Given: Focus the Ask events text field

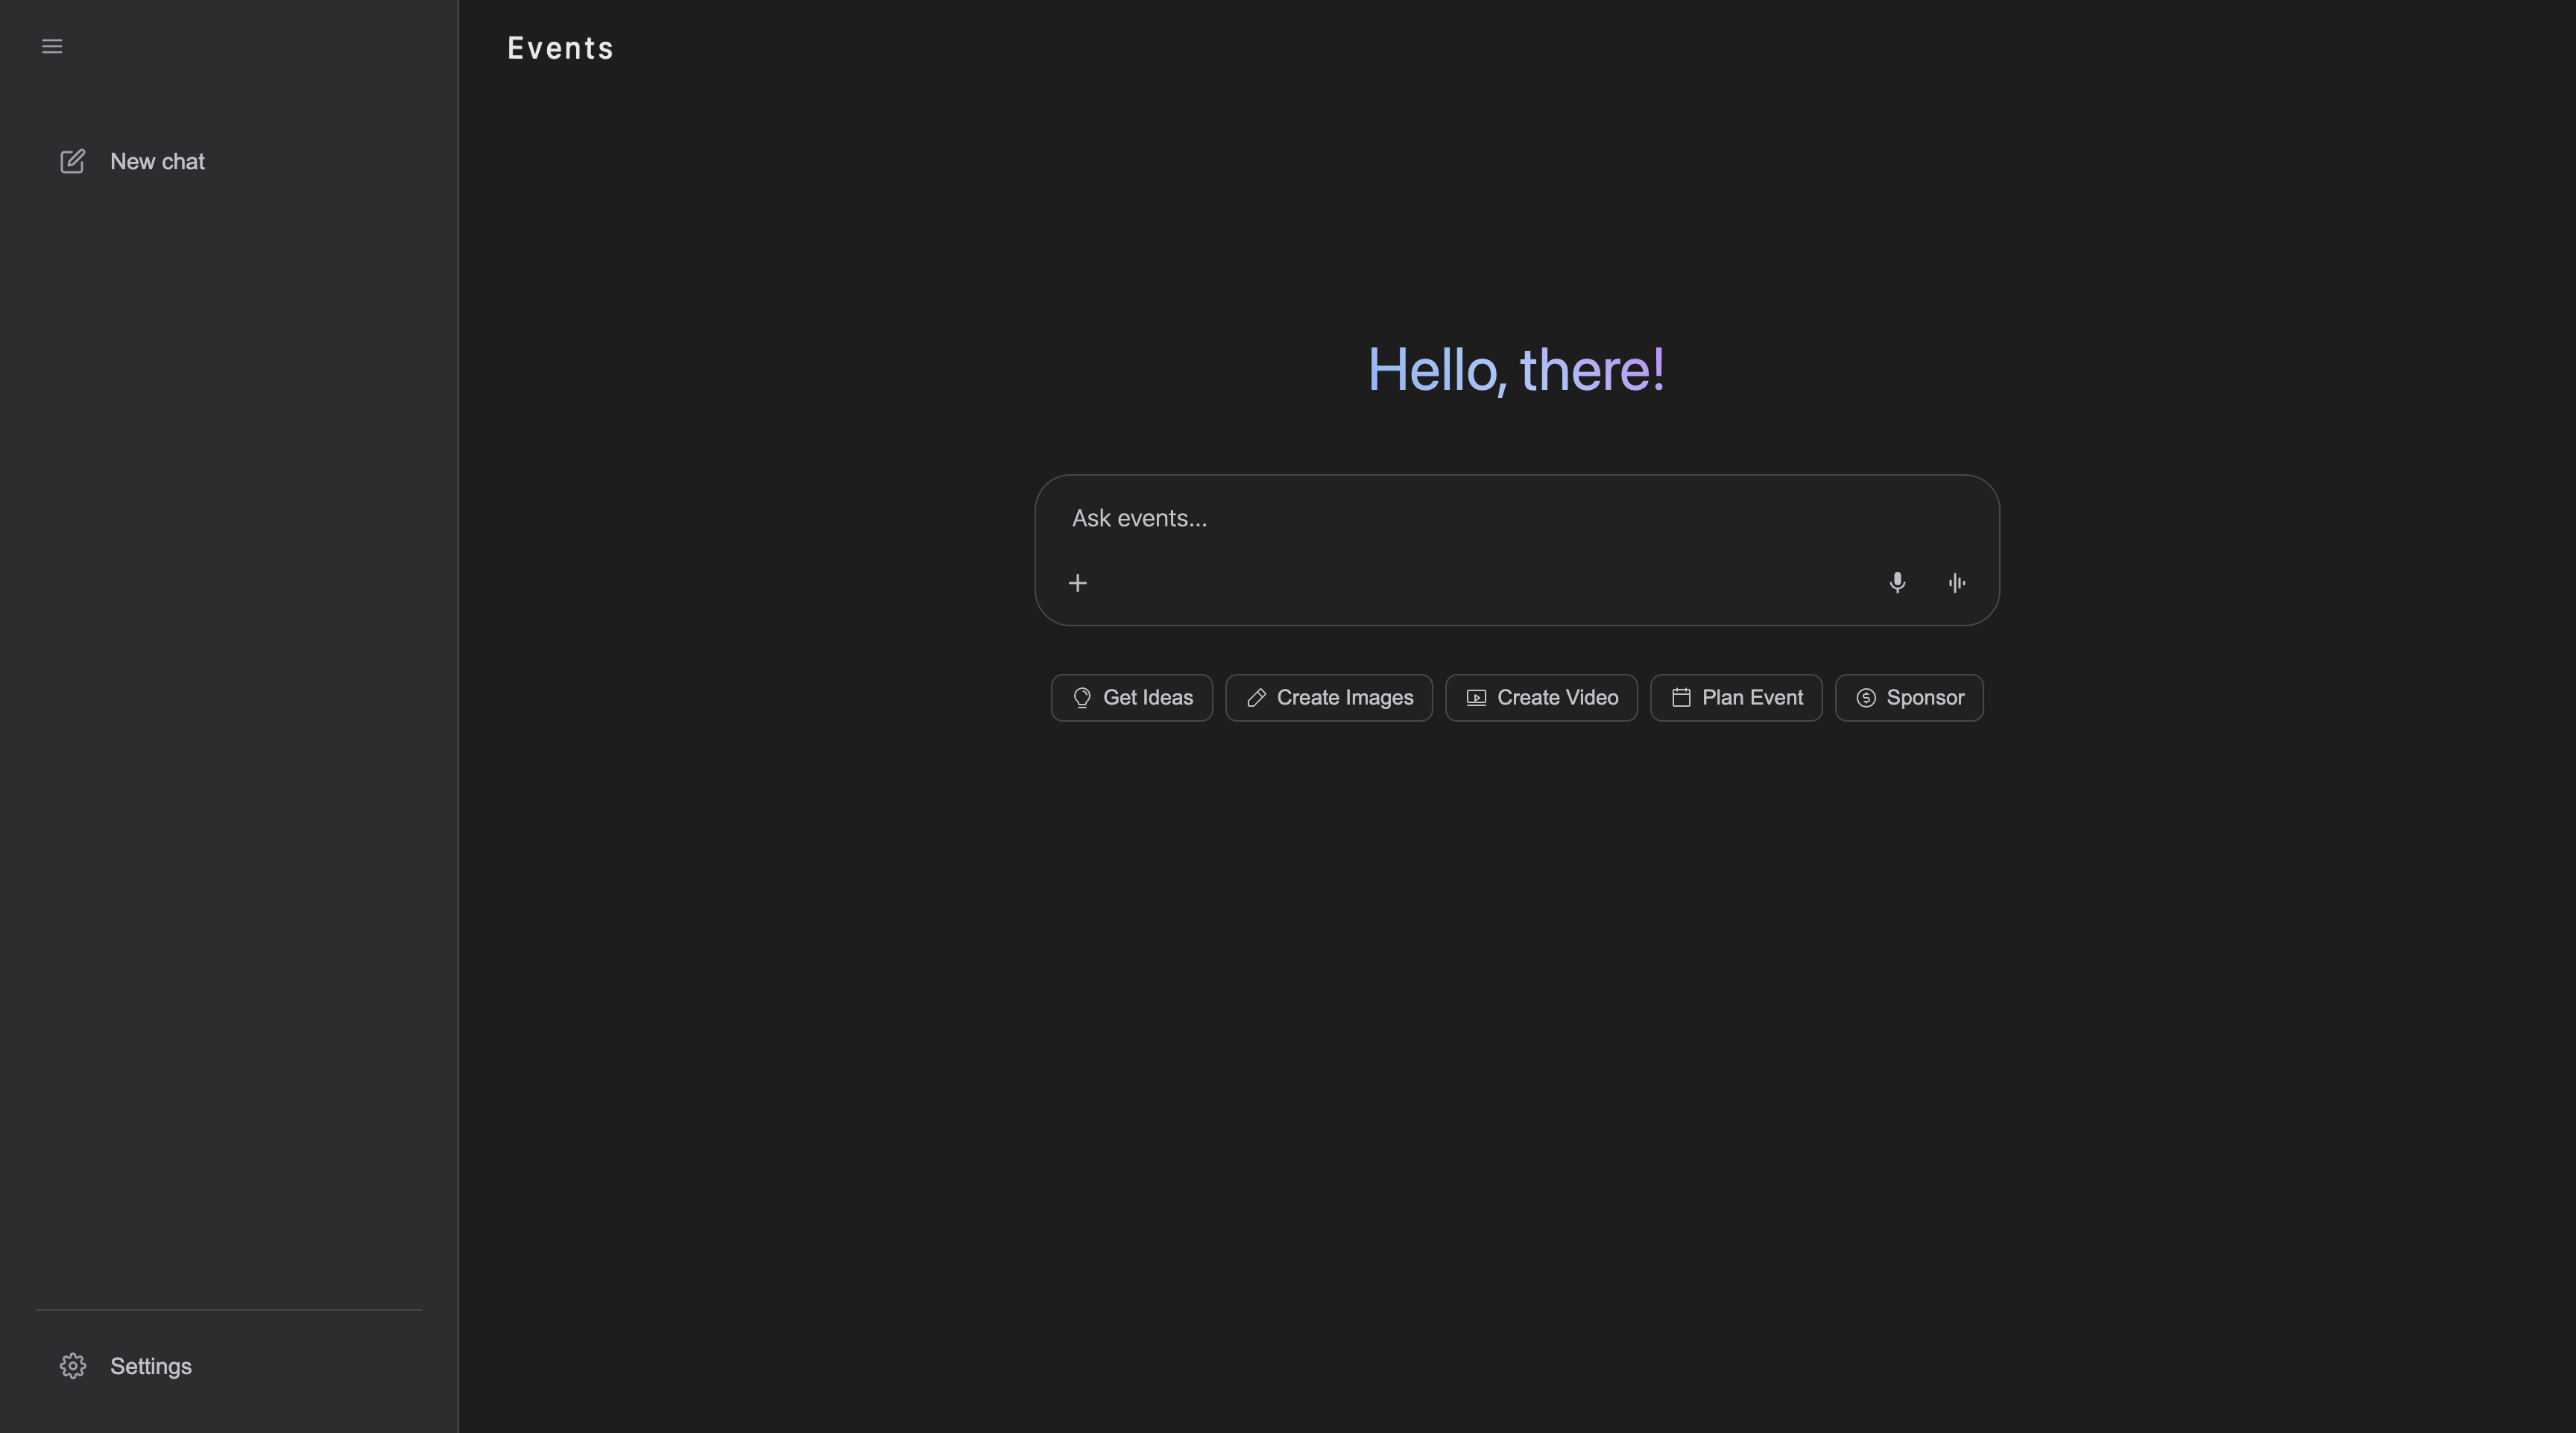Looking at the screenshot, I should coord(1516,519).
